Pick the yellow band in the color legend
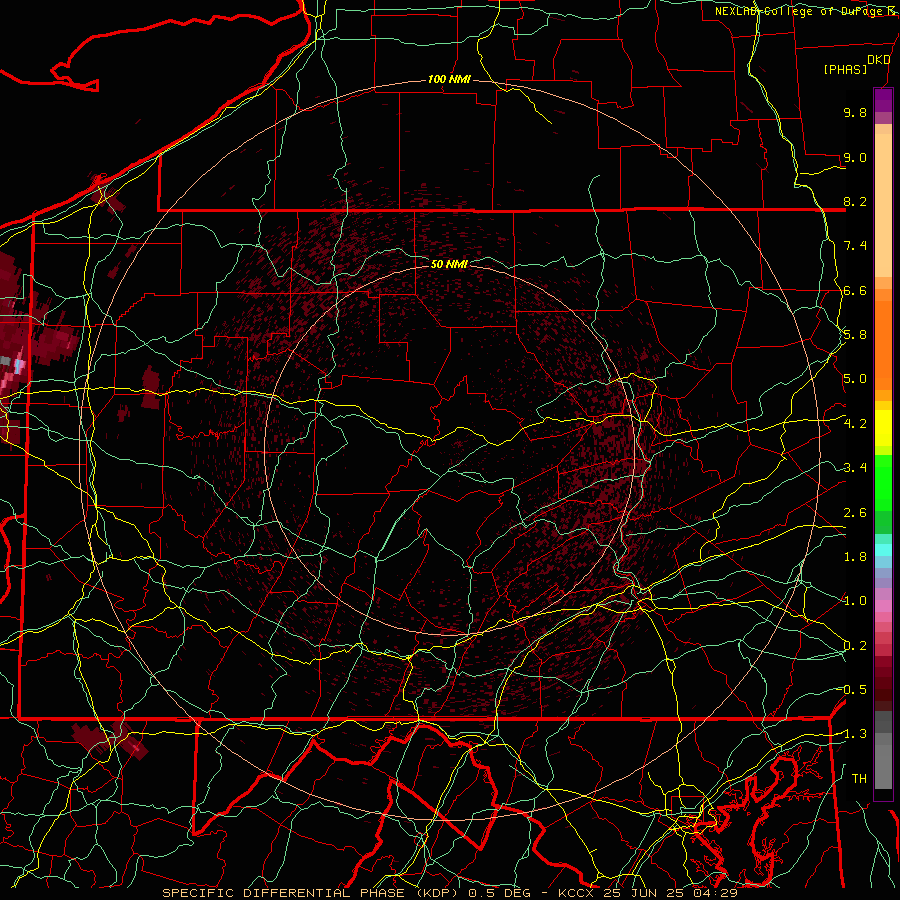The width and height of the screenshot is (900, 900). coord(883,428)
